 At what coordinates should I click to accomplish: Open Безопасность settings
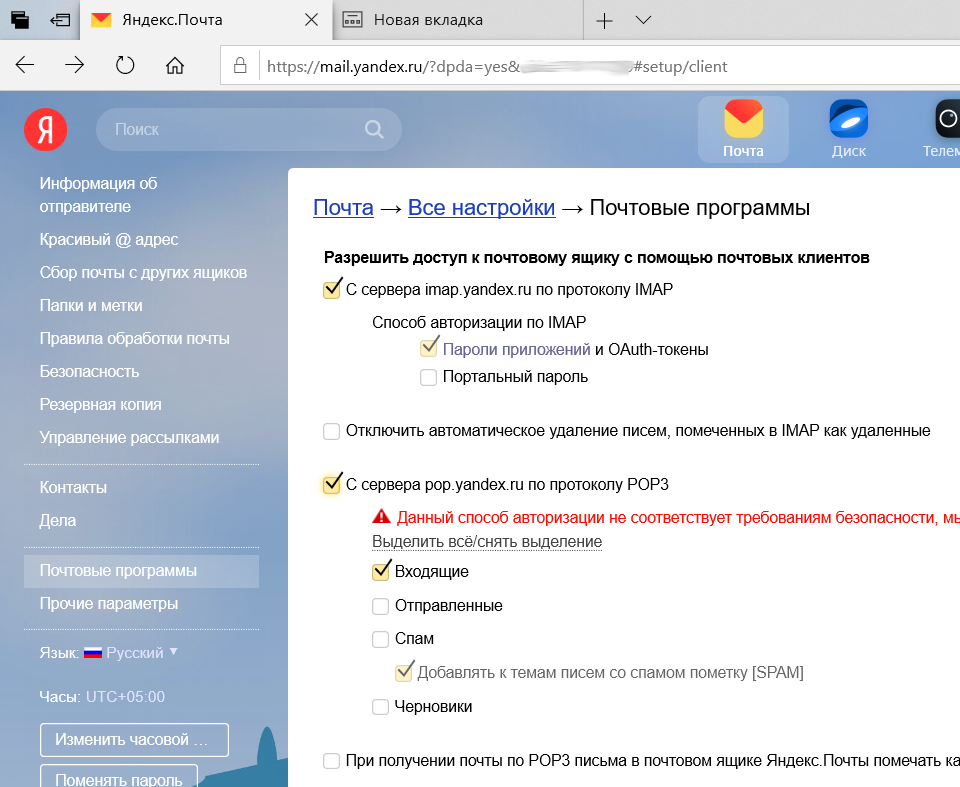pyautogui.click(x=89, y=372)
